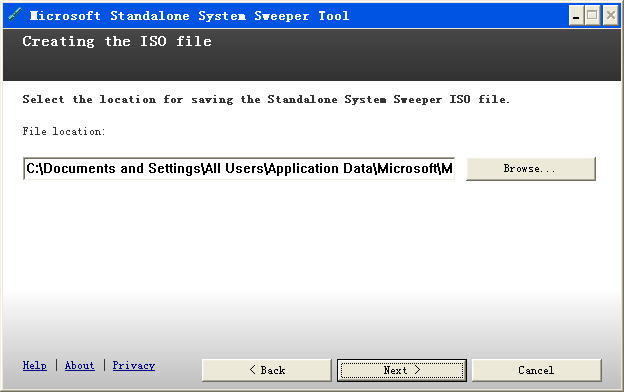Go to the Next step of wizard

pyautogui.click(x=402, y=370)
